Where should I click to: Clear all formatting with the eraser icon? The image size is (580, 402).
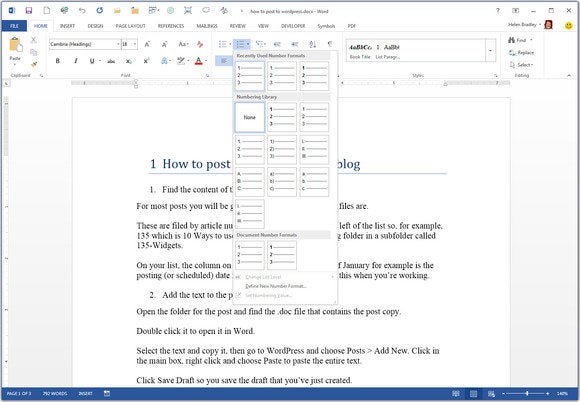point(200,44)
